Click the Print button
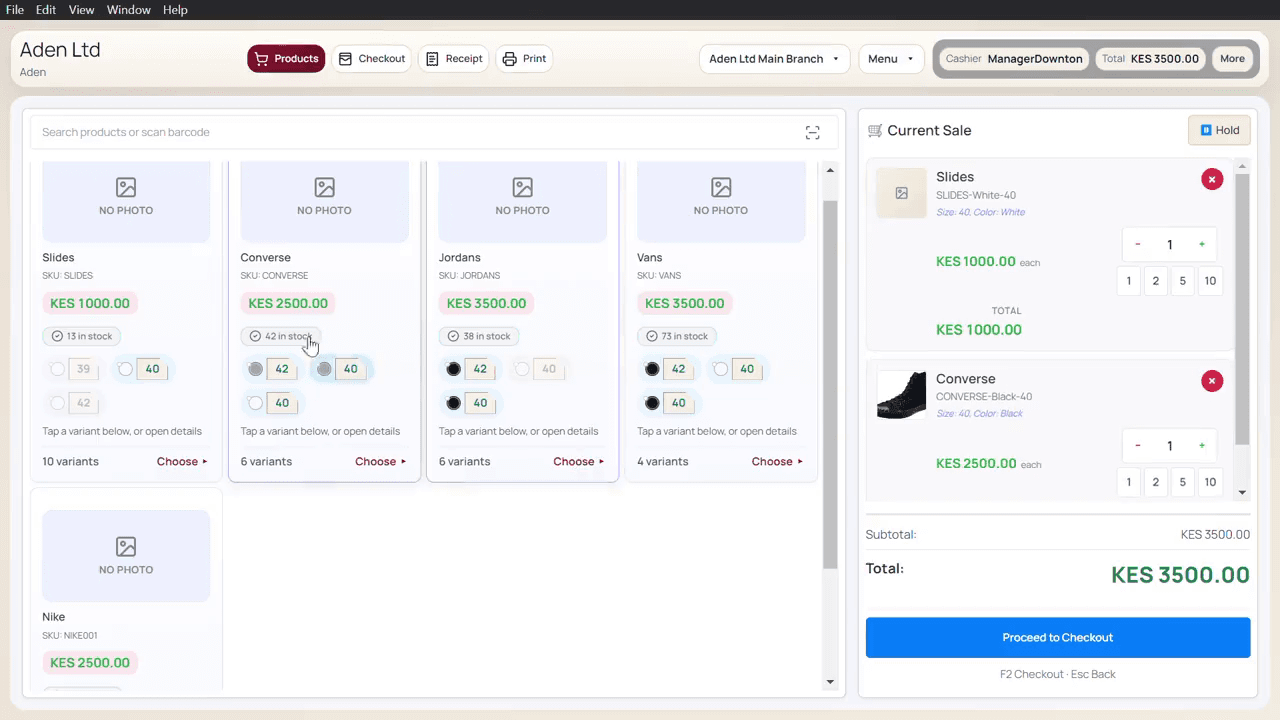This screenshot has width=1280, height=720. point(524,59)
